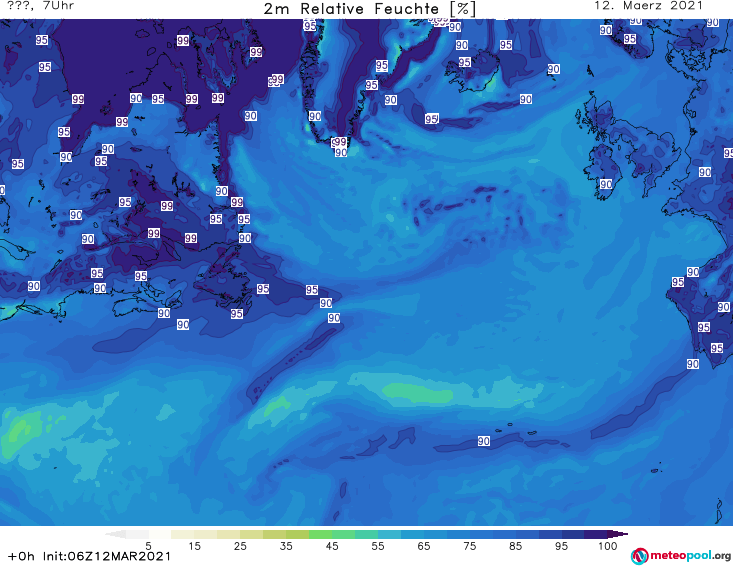733x566 pixels.
Task: Click the '85' tick label on the color legend
Action: 515,546
